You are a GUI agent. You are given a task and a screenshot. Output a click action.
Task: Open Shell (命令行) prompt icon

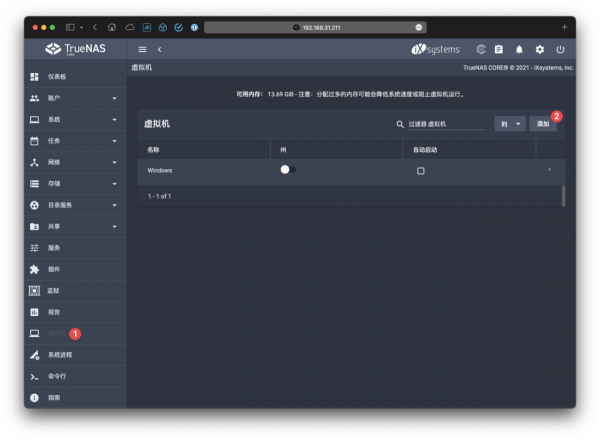[34, 377]
